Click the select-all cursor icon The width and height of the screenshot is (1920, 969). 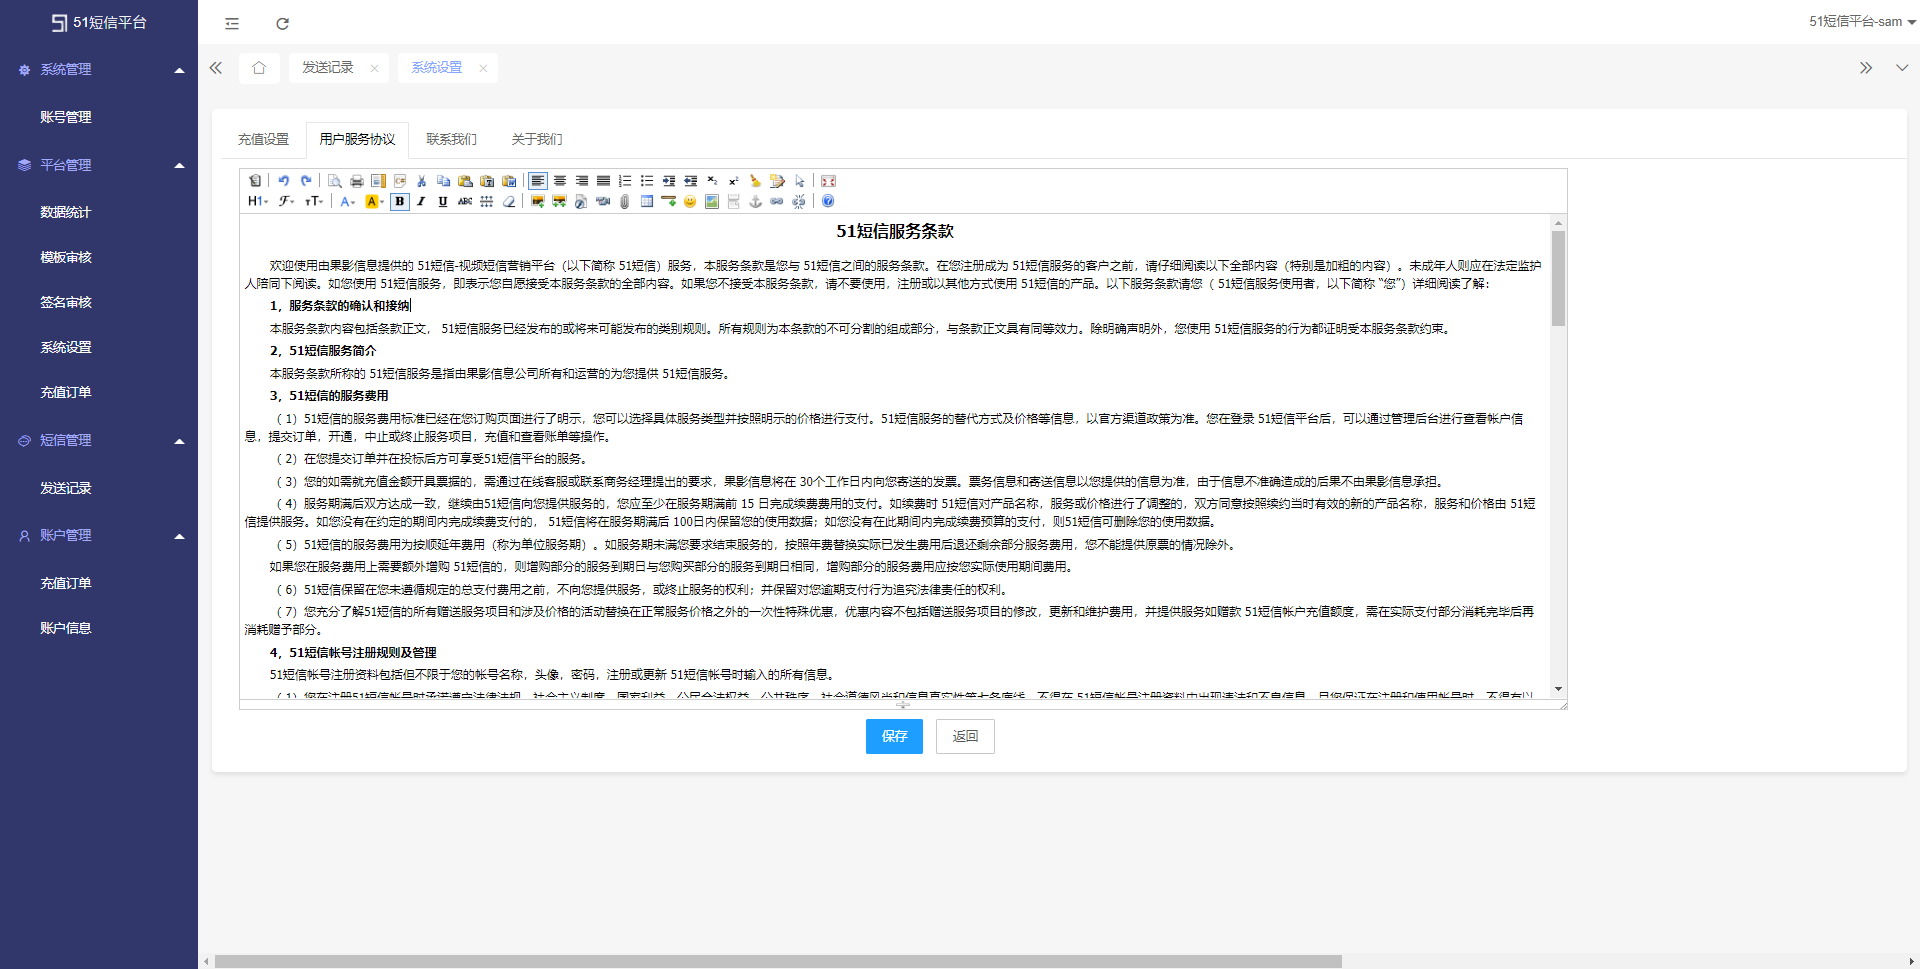(800, 181)
